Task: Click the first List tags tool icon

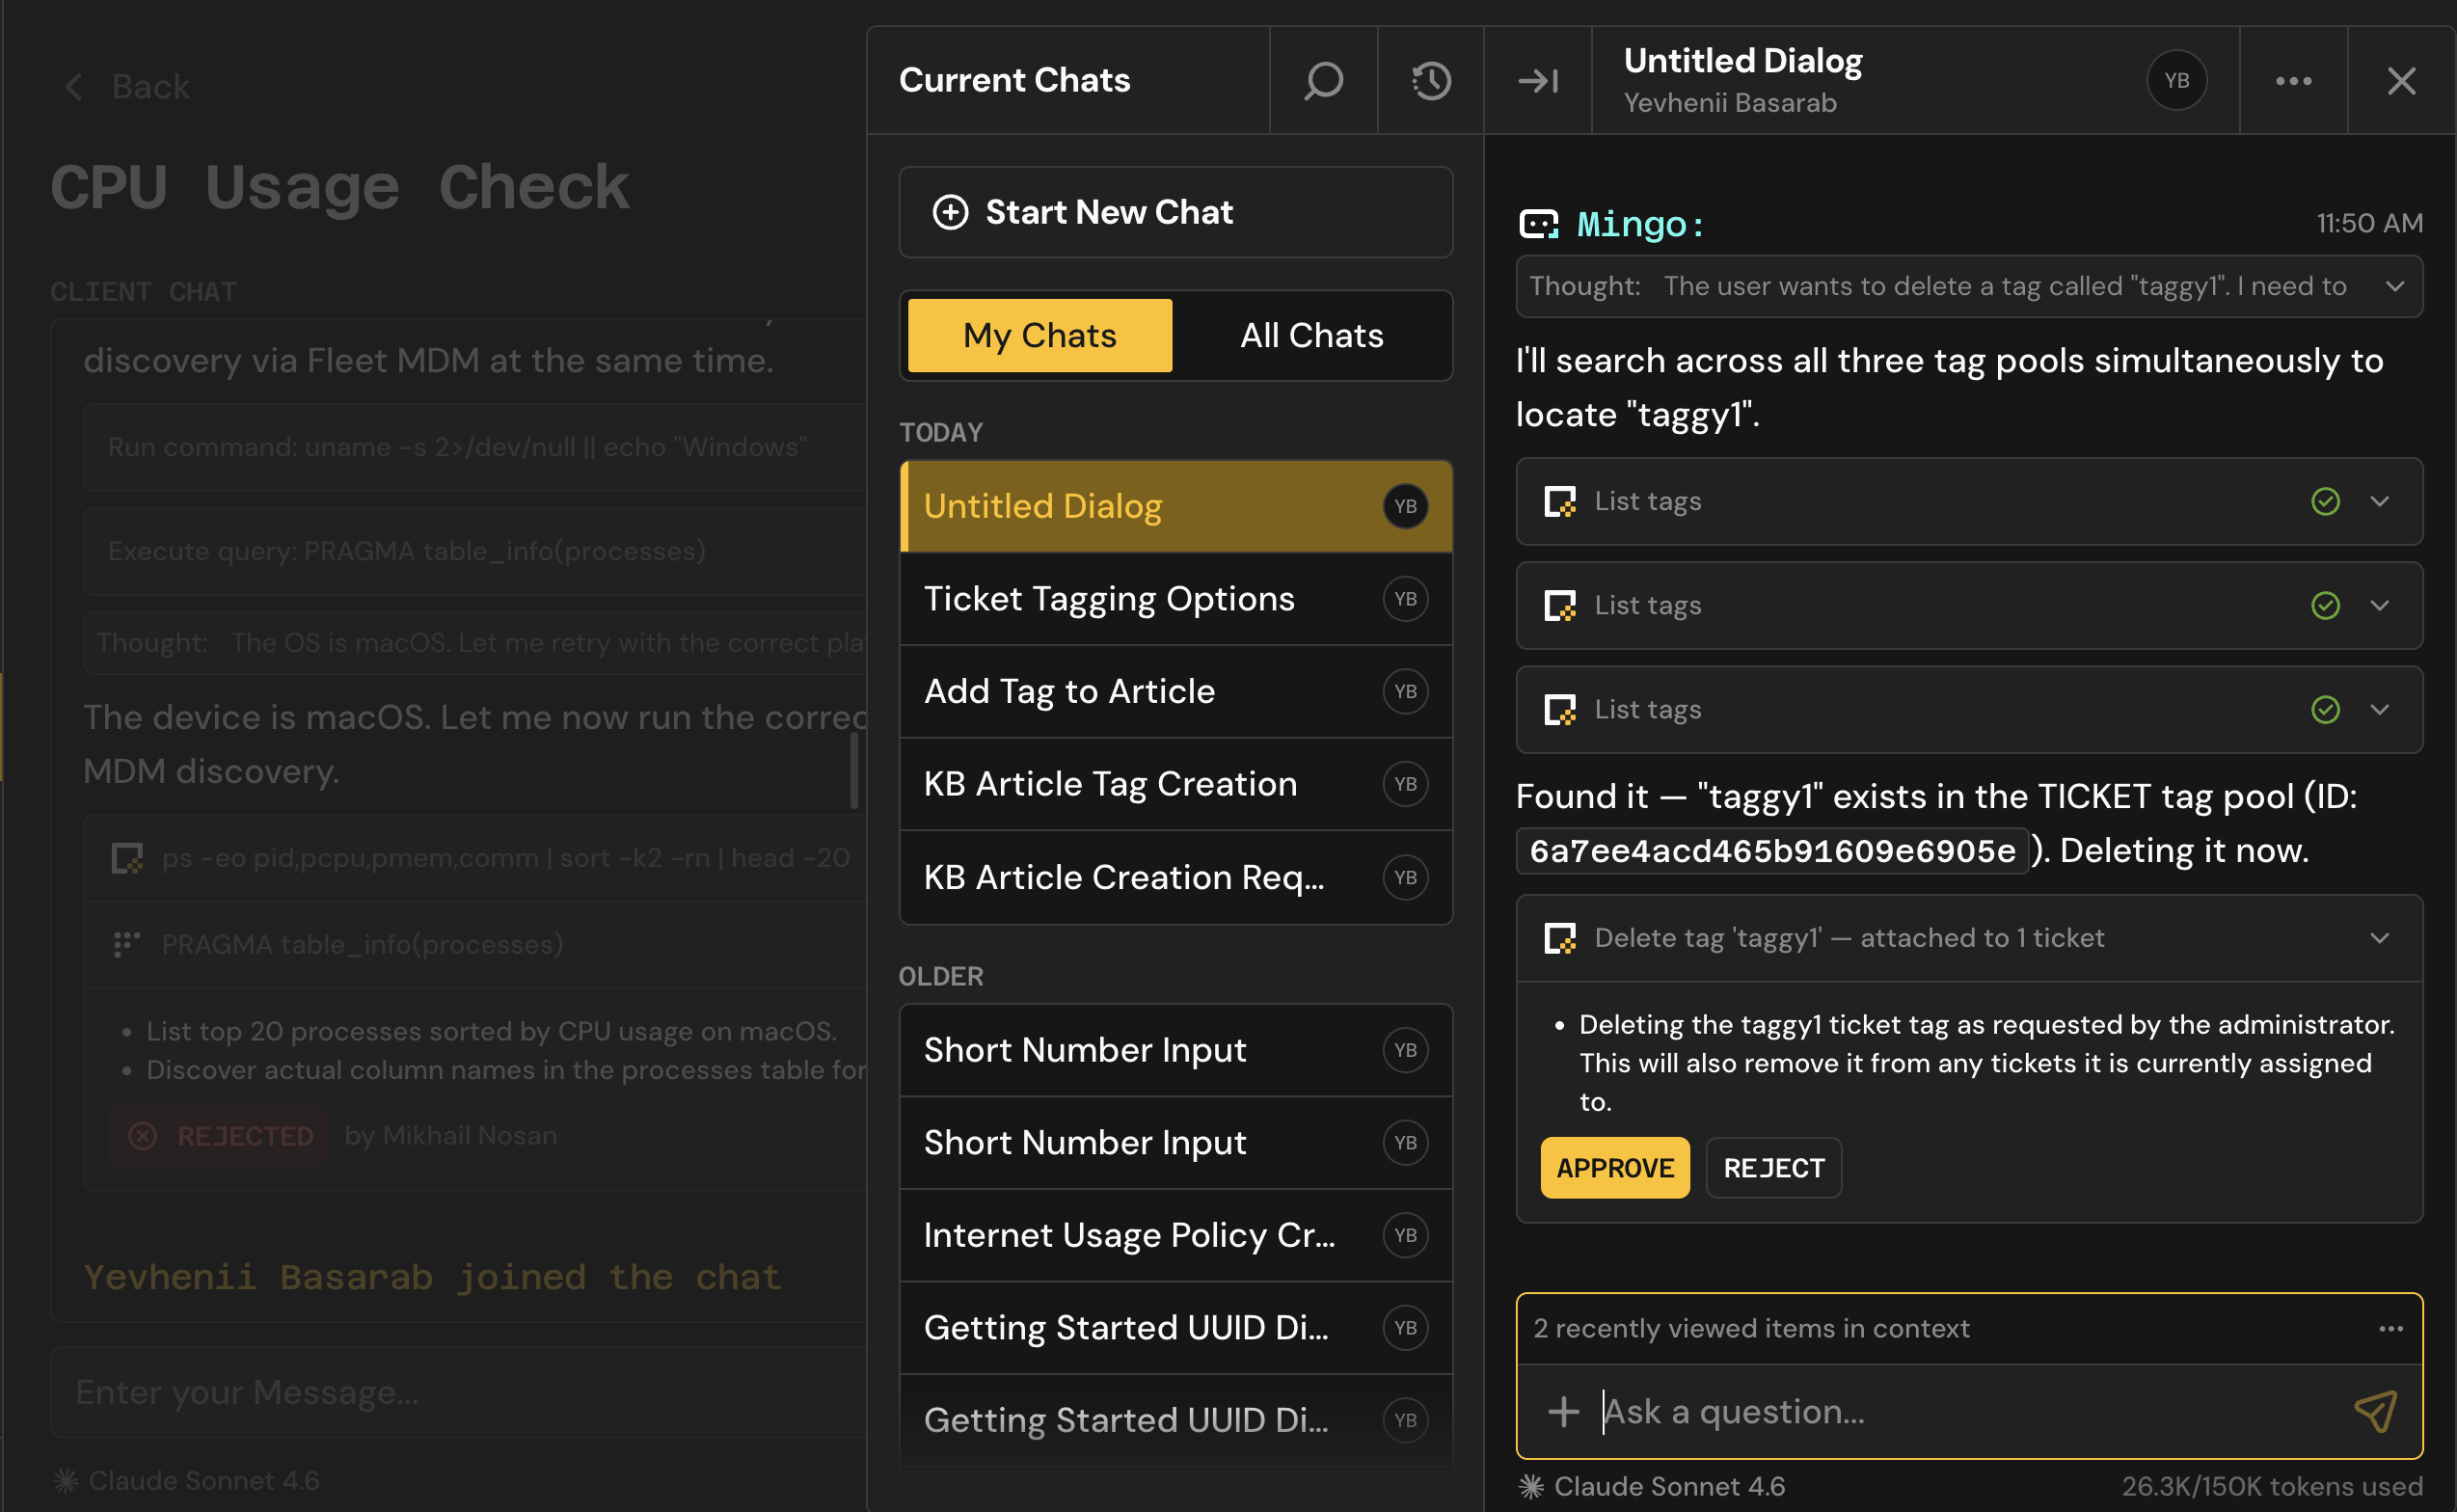Action: pyautogui.click(x=1559, y=501)
